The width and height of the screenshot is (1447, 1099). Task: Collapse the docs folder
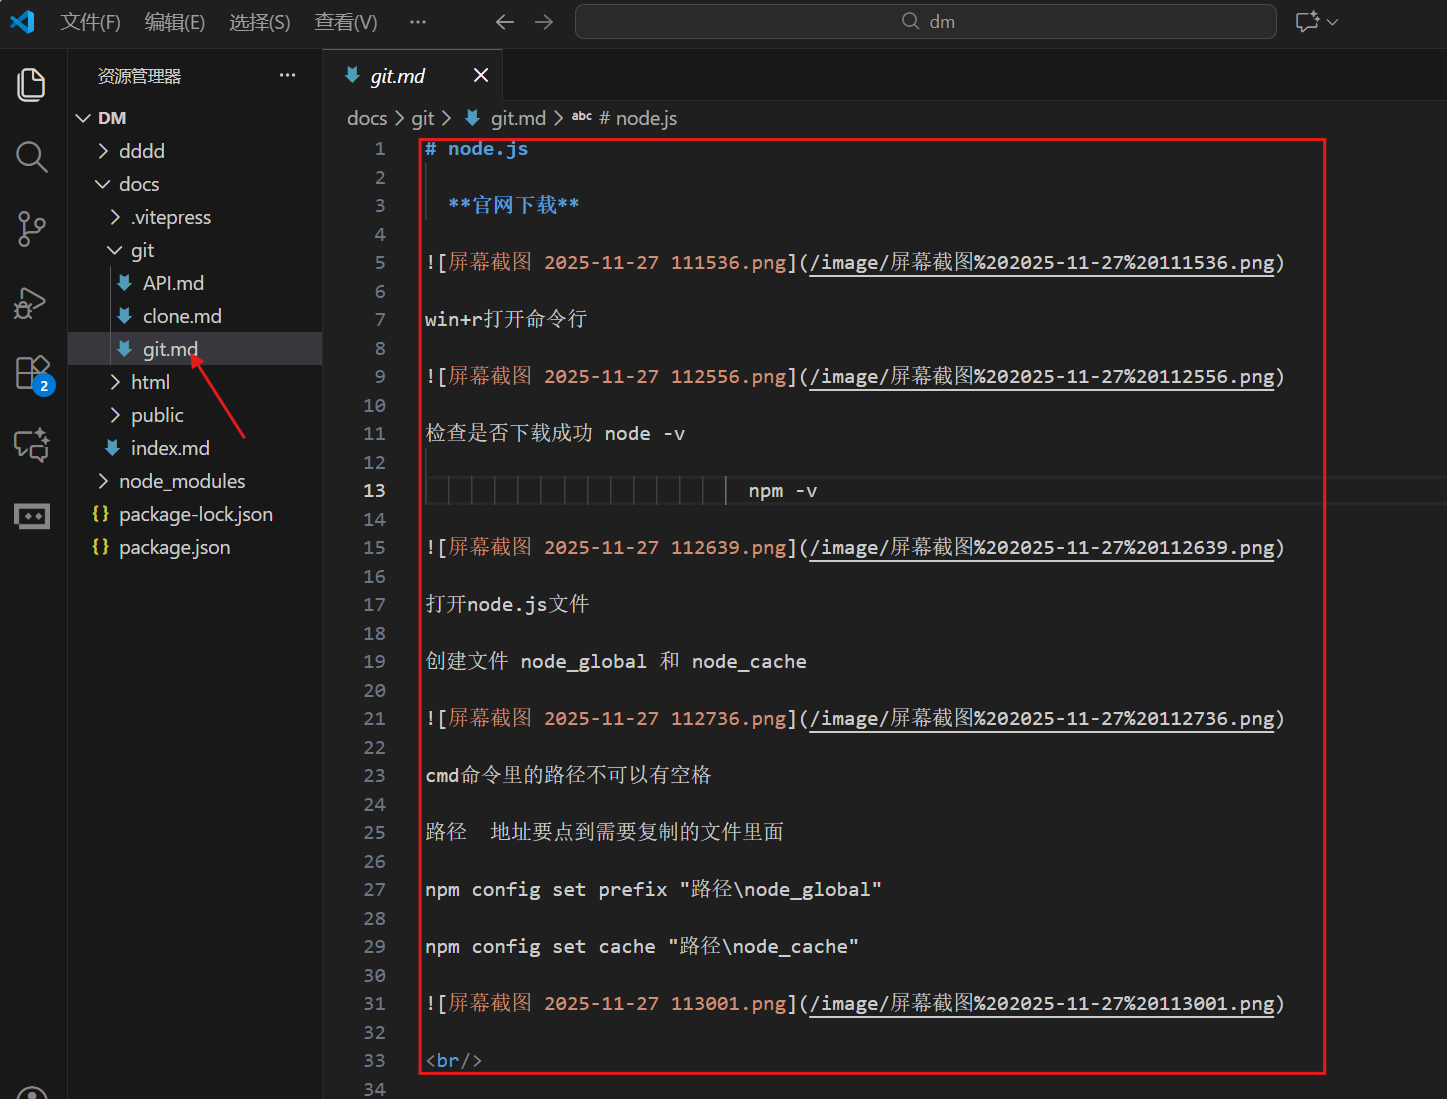point(138,184)
